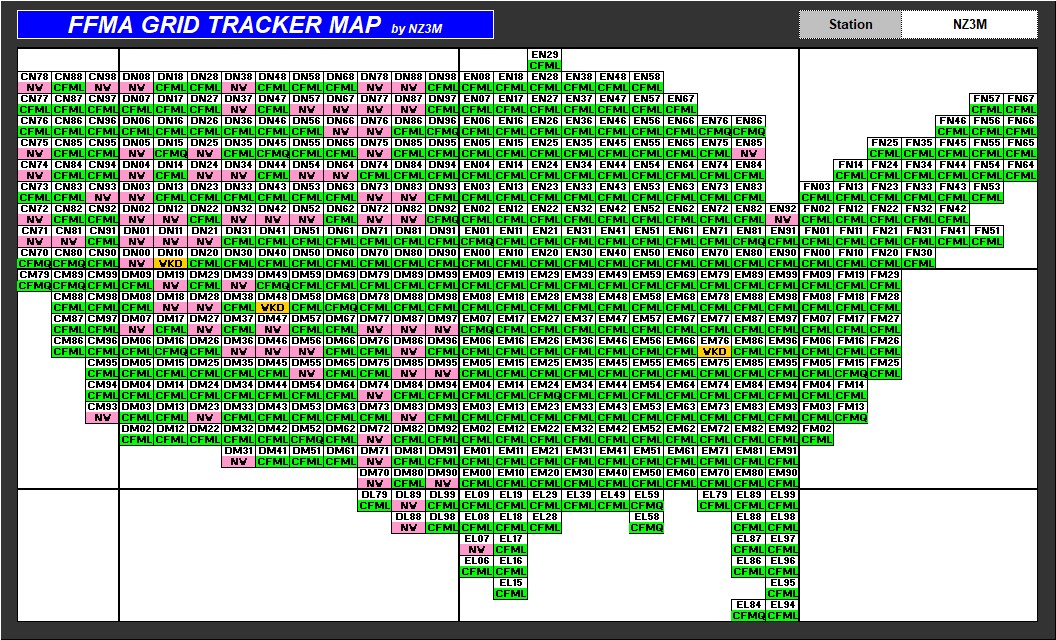Click the EN29 grid cell at top
Image resolution: width=1056 pixels, height=640 pixels.
pyautogui.click(x=545, y=55)
